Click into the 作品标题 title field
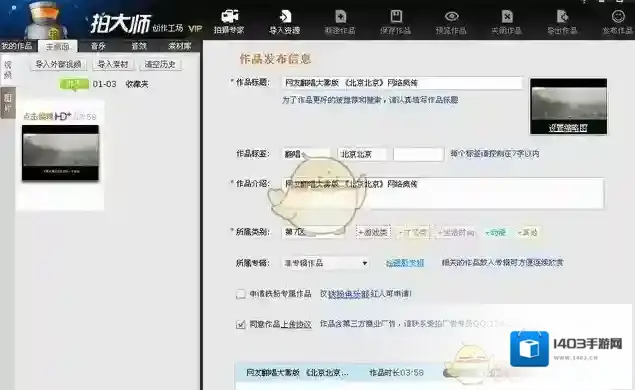 coord(403,83)
